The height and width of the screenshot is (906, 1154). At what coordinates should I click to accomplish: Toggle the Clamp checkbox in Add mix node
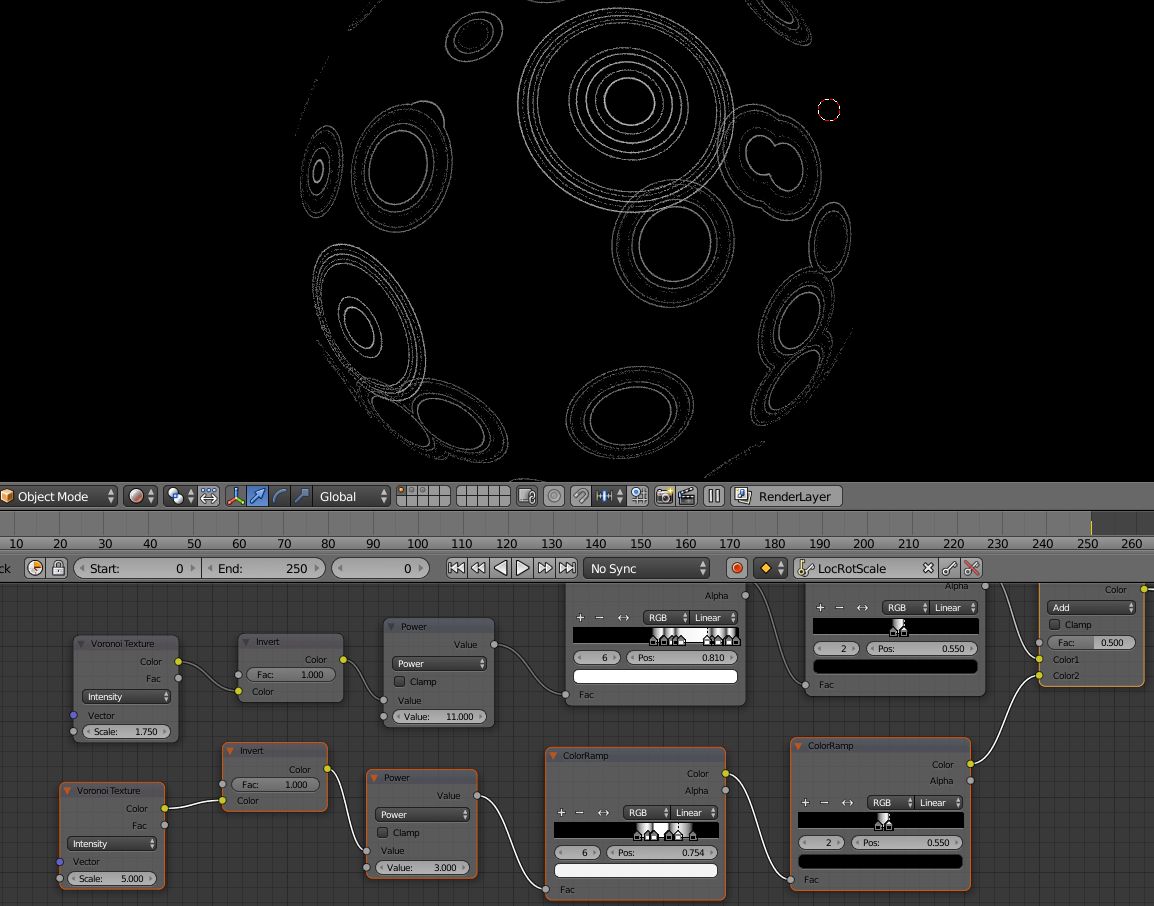[x=1055, y=625]
